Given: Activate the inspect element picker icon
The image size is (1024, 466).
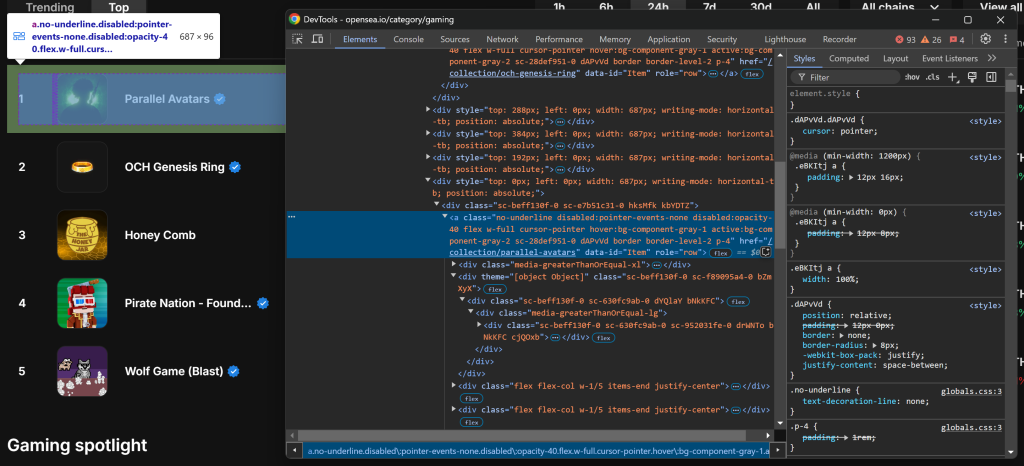Looking at the screenshot, I should (x=298, y=39).
